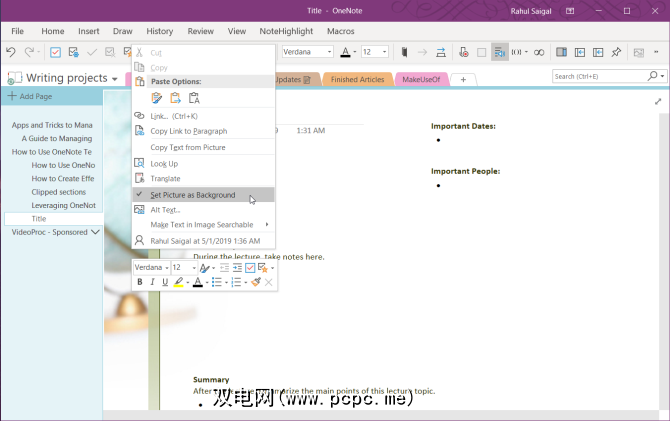Screen dimensions: 670x421
Task: Click the Redo arrow in the quick toolbar
Action: tap(29, 52)
